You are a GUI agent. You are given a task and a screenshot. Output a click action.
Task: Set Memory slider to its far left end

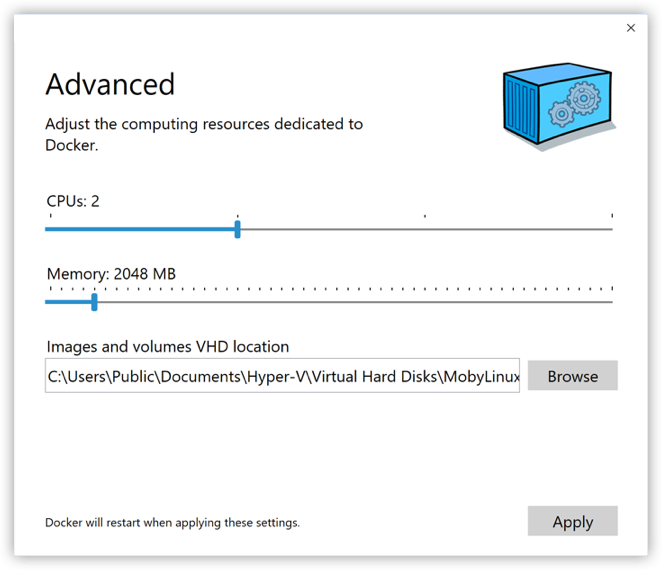[x=47, y=301]
